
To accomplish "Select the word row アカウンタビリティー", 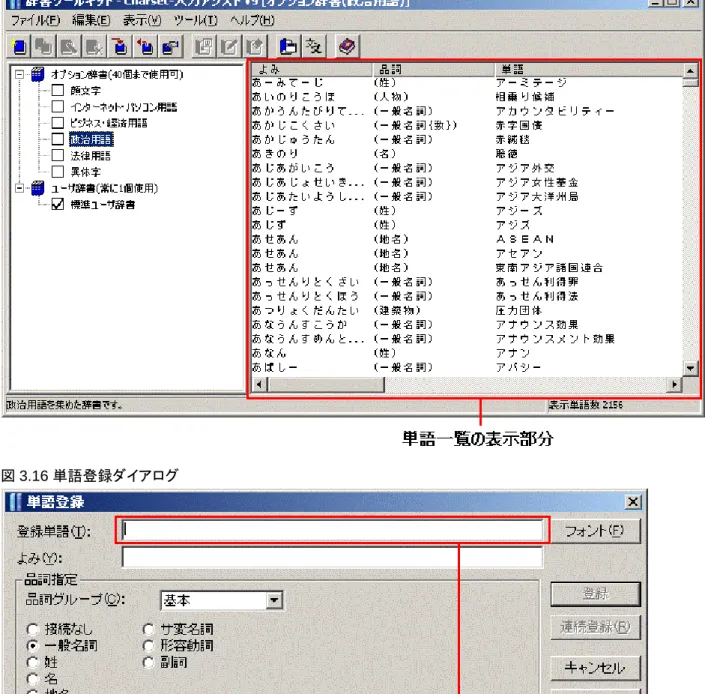I will pos(467,111).
